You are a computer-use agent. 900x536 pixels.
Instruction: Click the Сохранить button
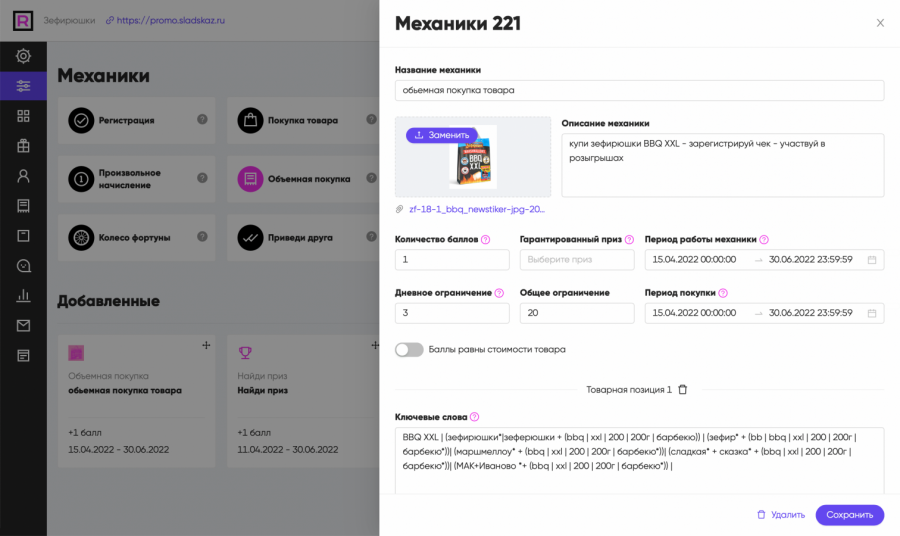(x=849, y=515)
